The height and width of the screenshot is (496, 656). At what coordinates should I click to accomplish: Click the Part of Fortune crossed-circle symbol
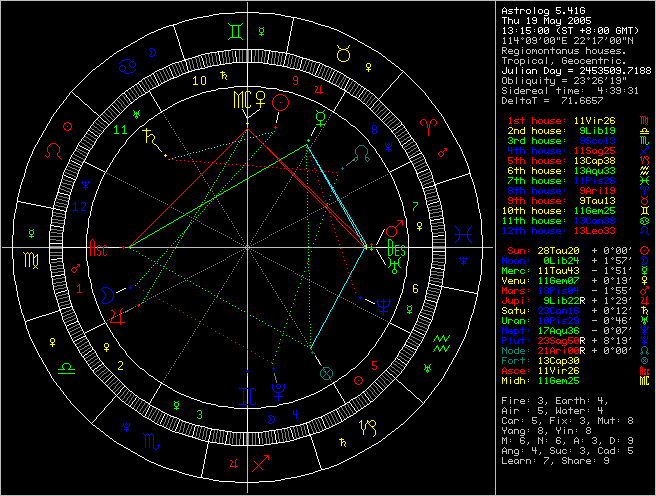pos(326,373)
